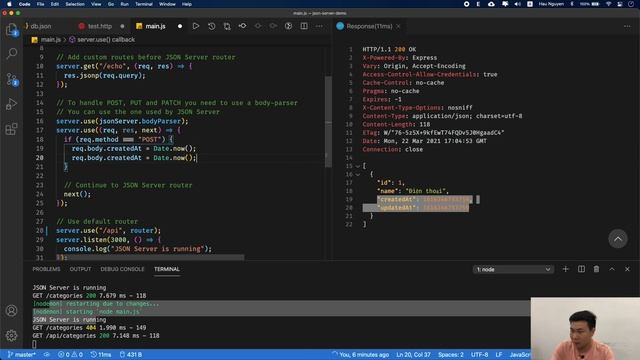Click UTF-8 encoding status item
This screenshot has width=640, height=360.
tap(480, 354)
